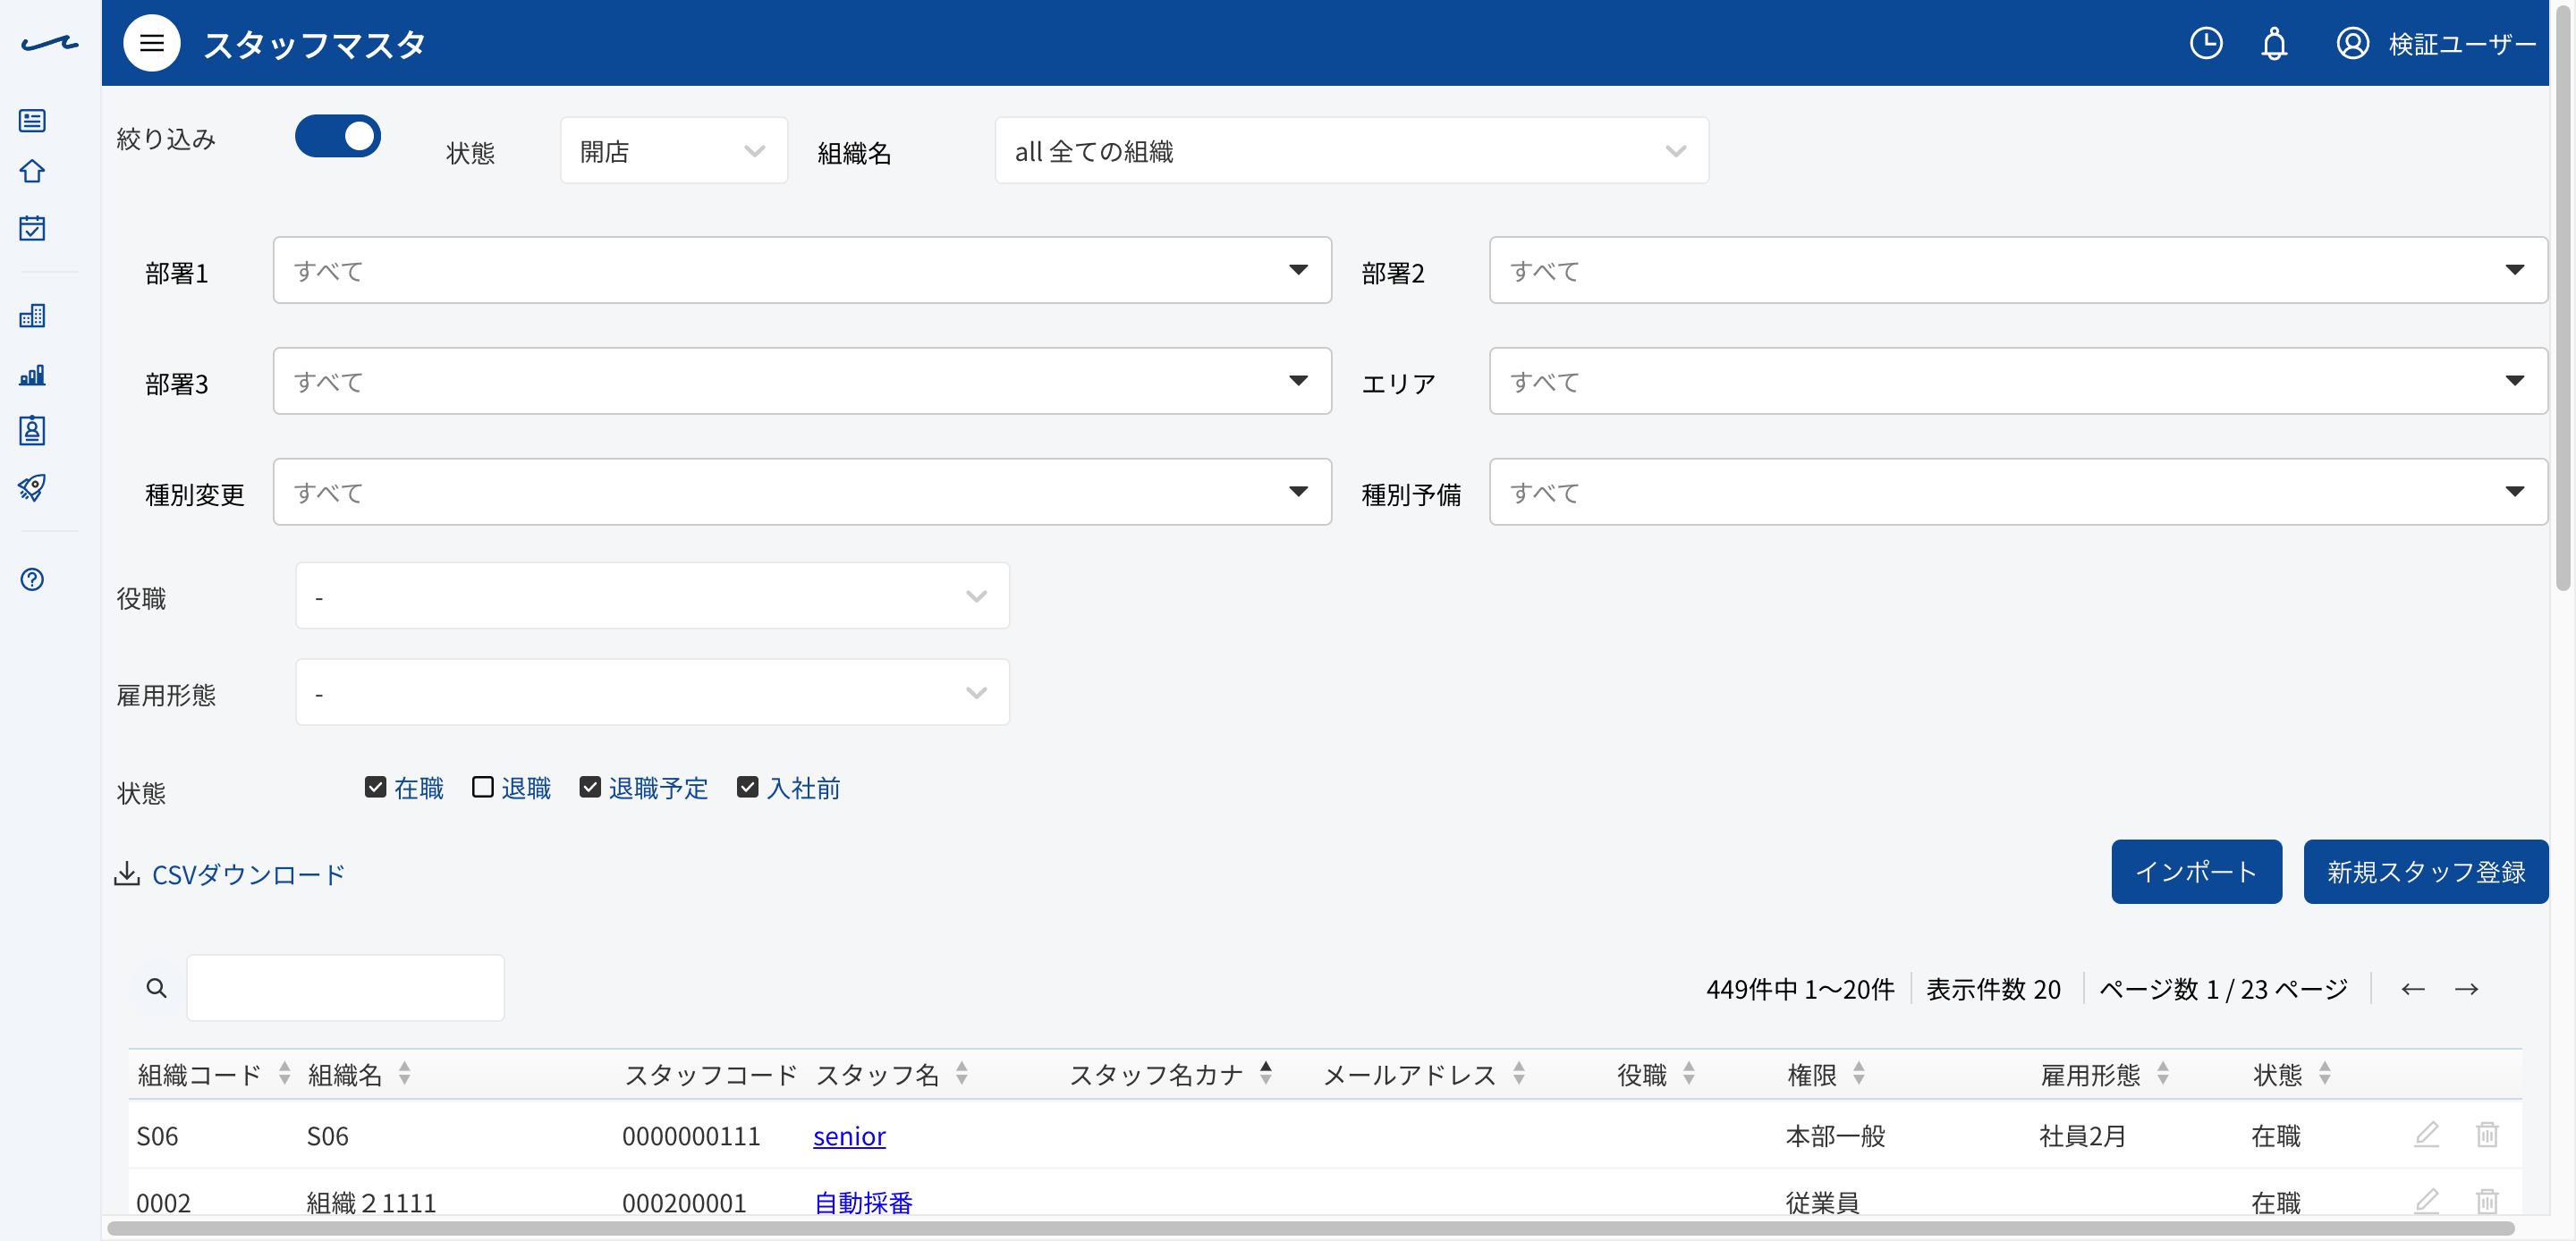Click the CSV download icon
This screenshot has height=1241, width=2576.
[126, 873]
